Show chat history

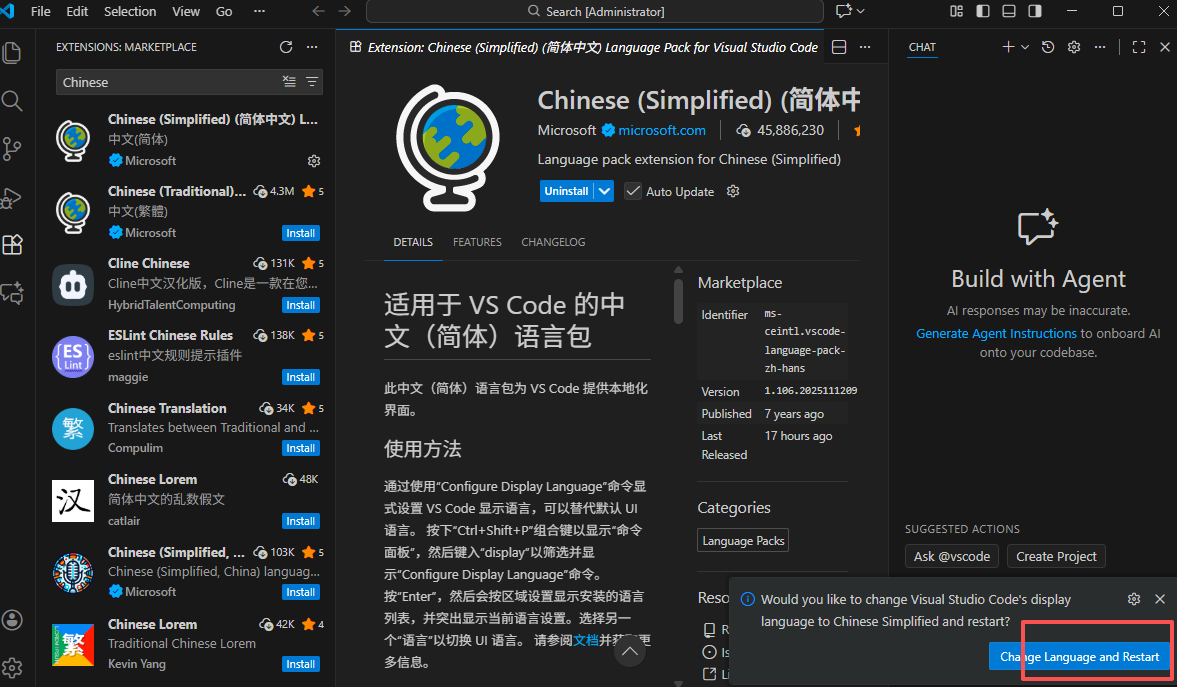click(1048, 47)
